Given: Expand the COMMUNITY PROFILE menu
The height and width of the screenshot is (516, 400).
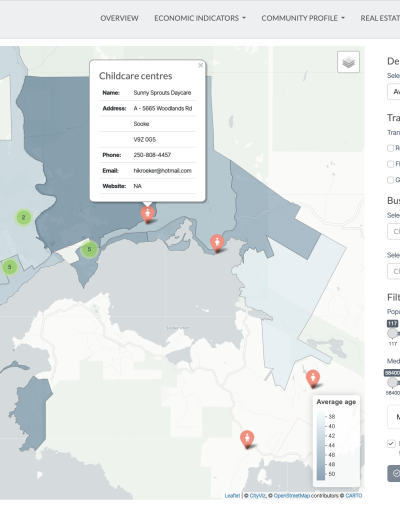Looking at the screenshot, I should coord(303,18).
